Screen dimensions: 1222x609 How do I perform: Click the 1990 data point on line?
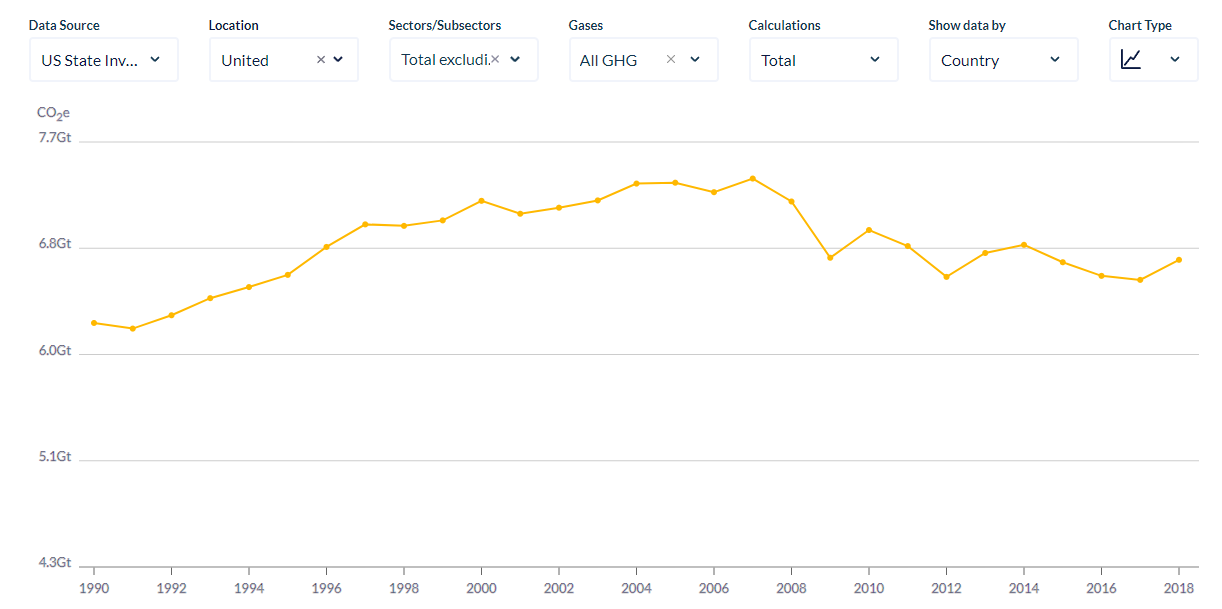coord(94,323)
